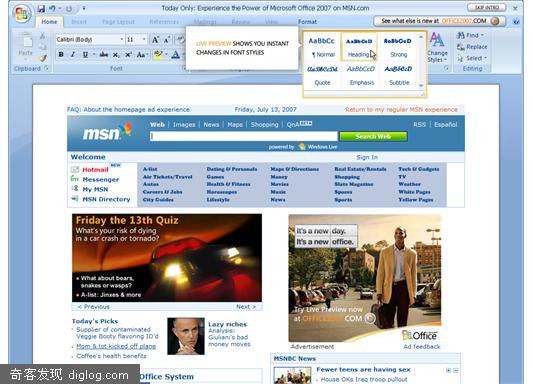Click the play icon beside OFFICE2007.COM ad

coord(370,318)
